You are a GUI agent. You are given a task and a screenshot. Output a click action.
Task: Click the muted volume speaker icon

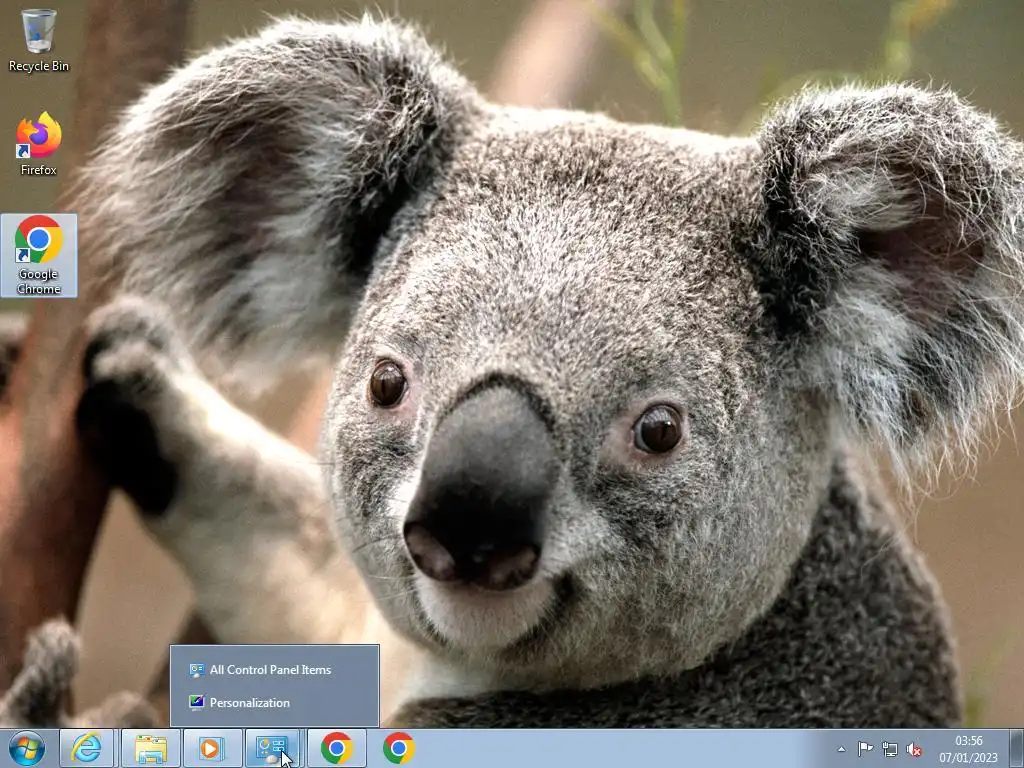click(914, 749)
